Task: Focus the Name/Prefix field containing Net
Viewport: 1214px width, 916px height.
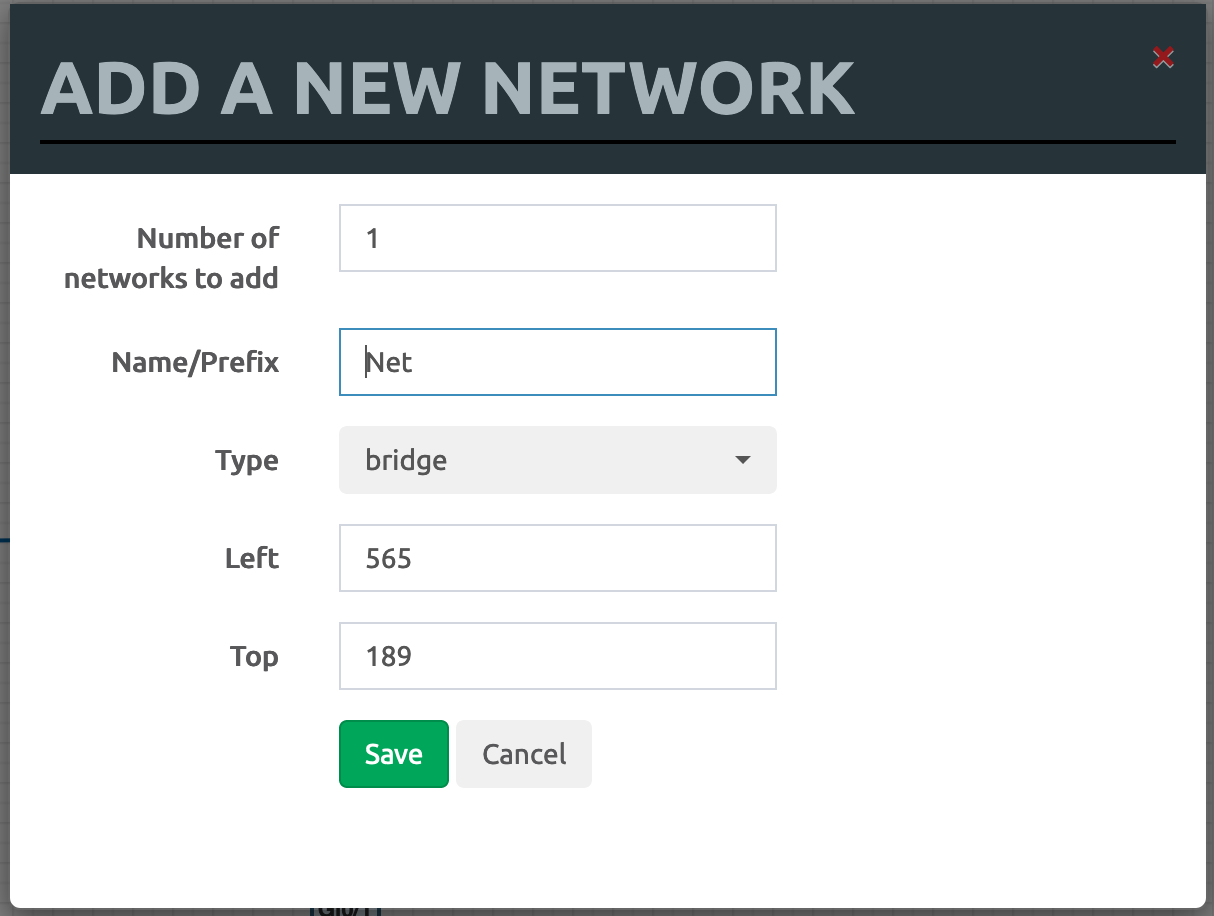Action: point(558,362)
